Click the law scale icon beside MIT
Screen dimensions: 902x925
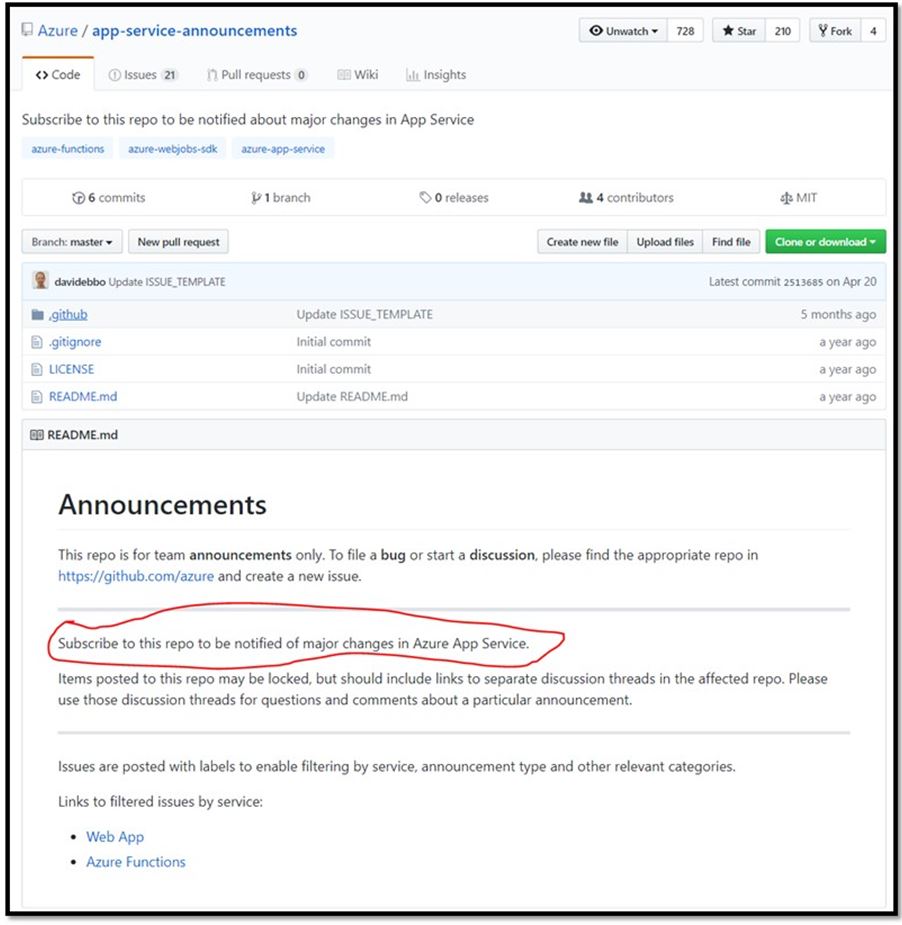click(787, 198)
